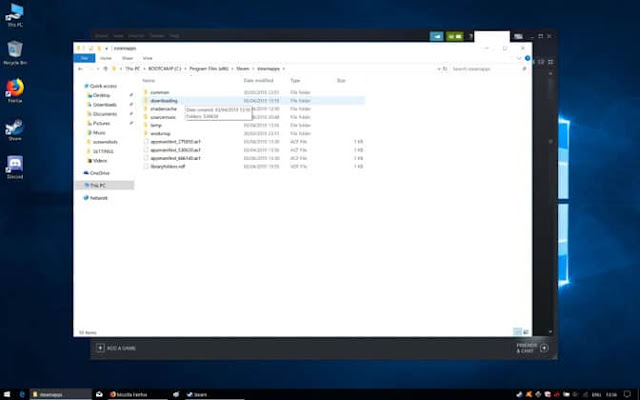Refresh the steamapps folder view
The image size is (640, 400).
(445, 69)
